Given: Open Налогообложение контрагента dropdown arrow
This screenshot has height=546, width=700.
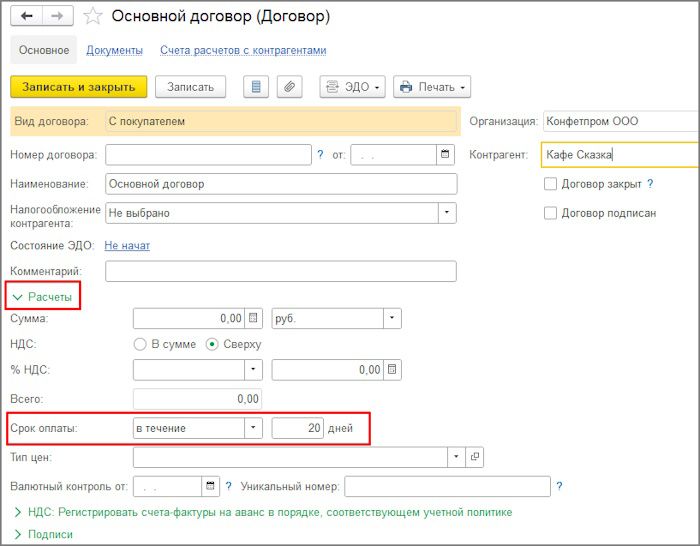Looking at the screenshot, I should [446, 213].
